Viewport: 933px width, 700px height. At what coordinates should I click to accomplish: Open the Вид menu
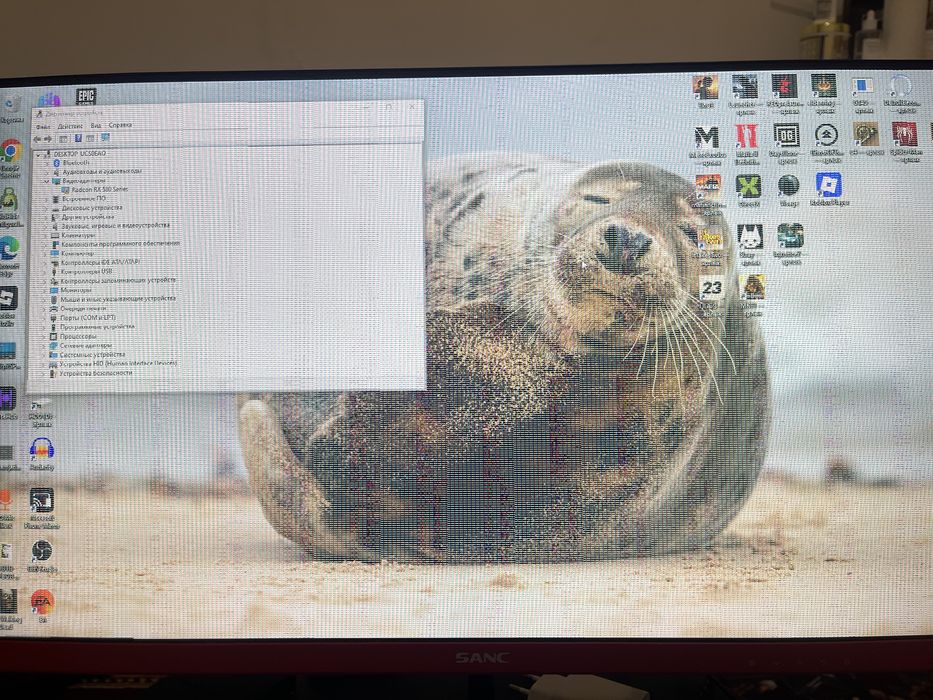(96, 126)
